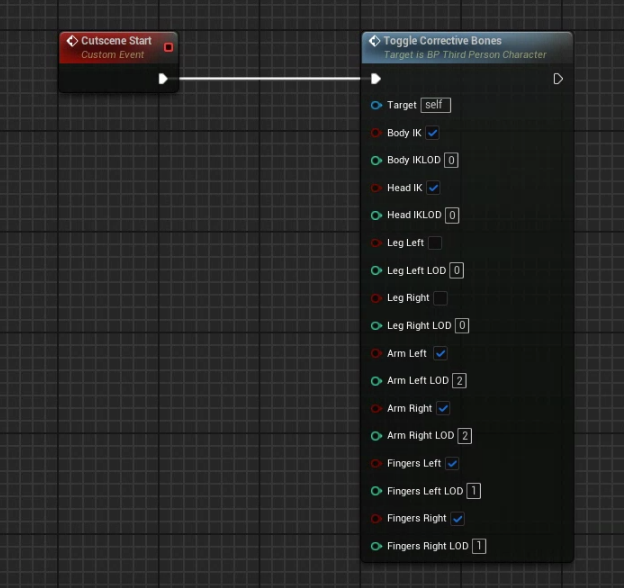624x588 pixels.
Task: Click the green Leg Right LOD pin
Action: tap(376, 326)
